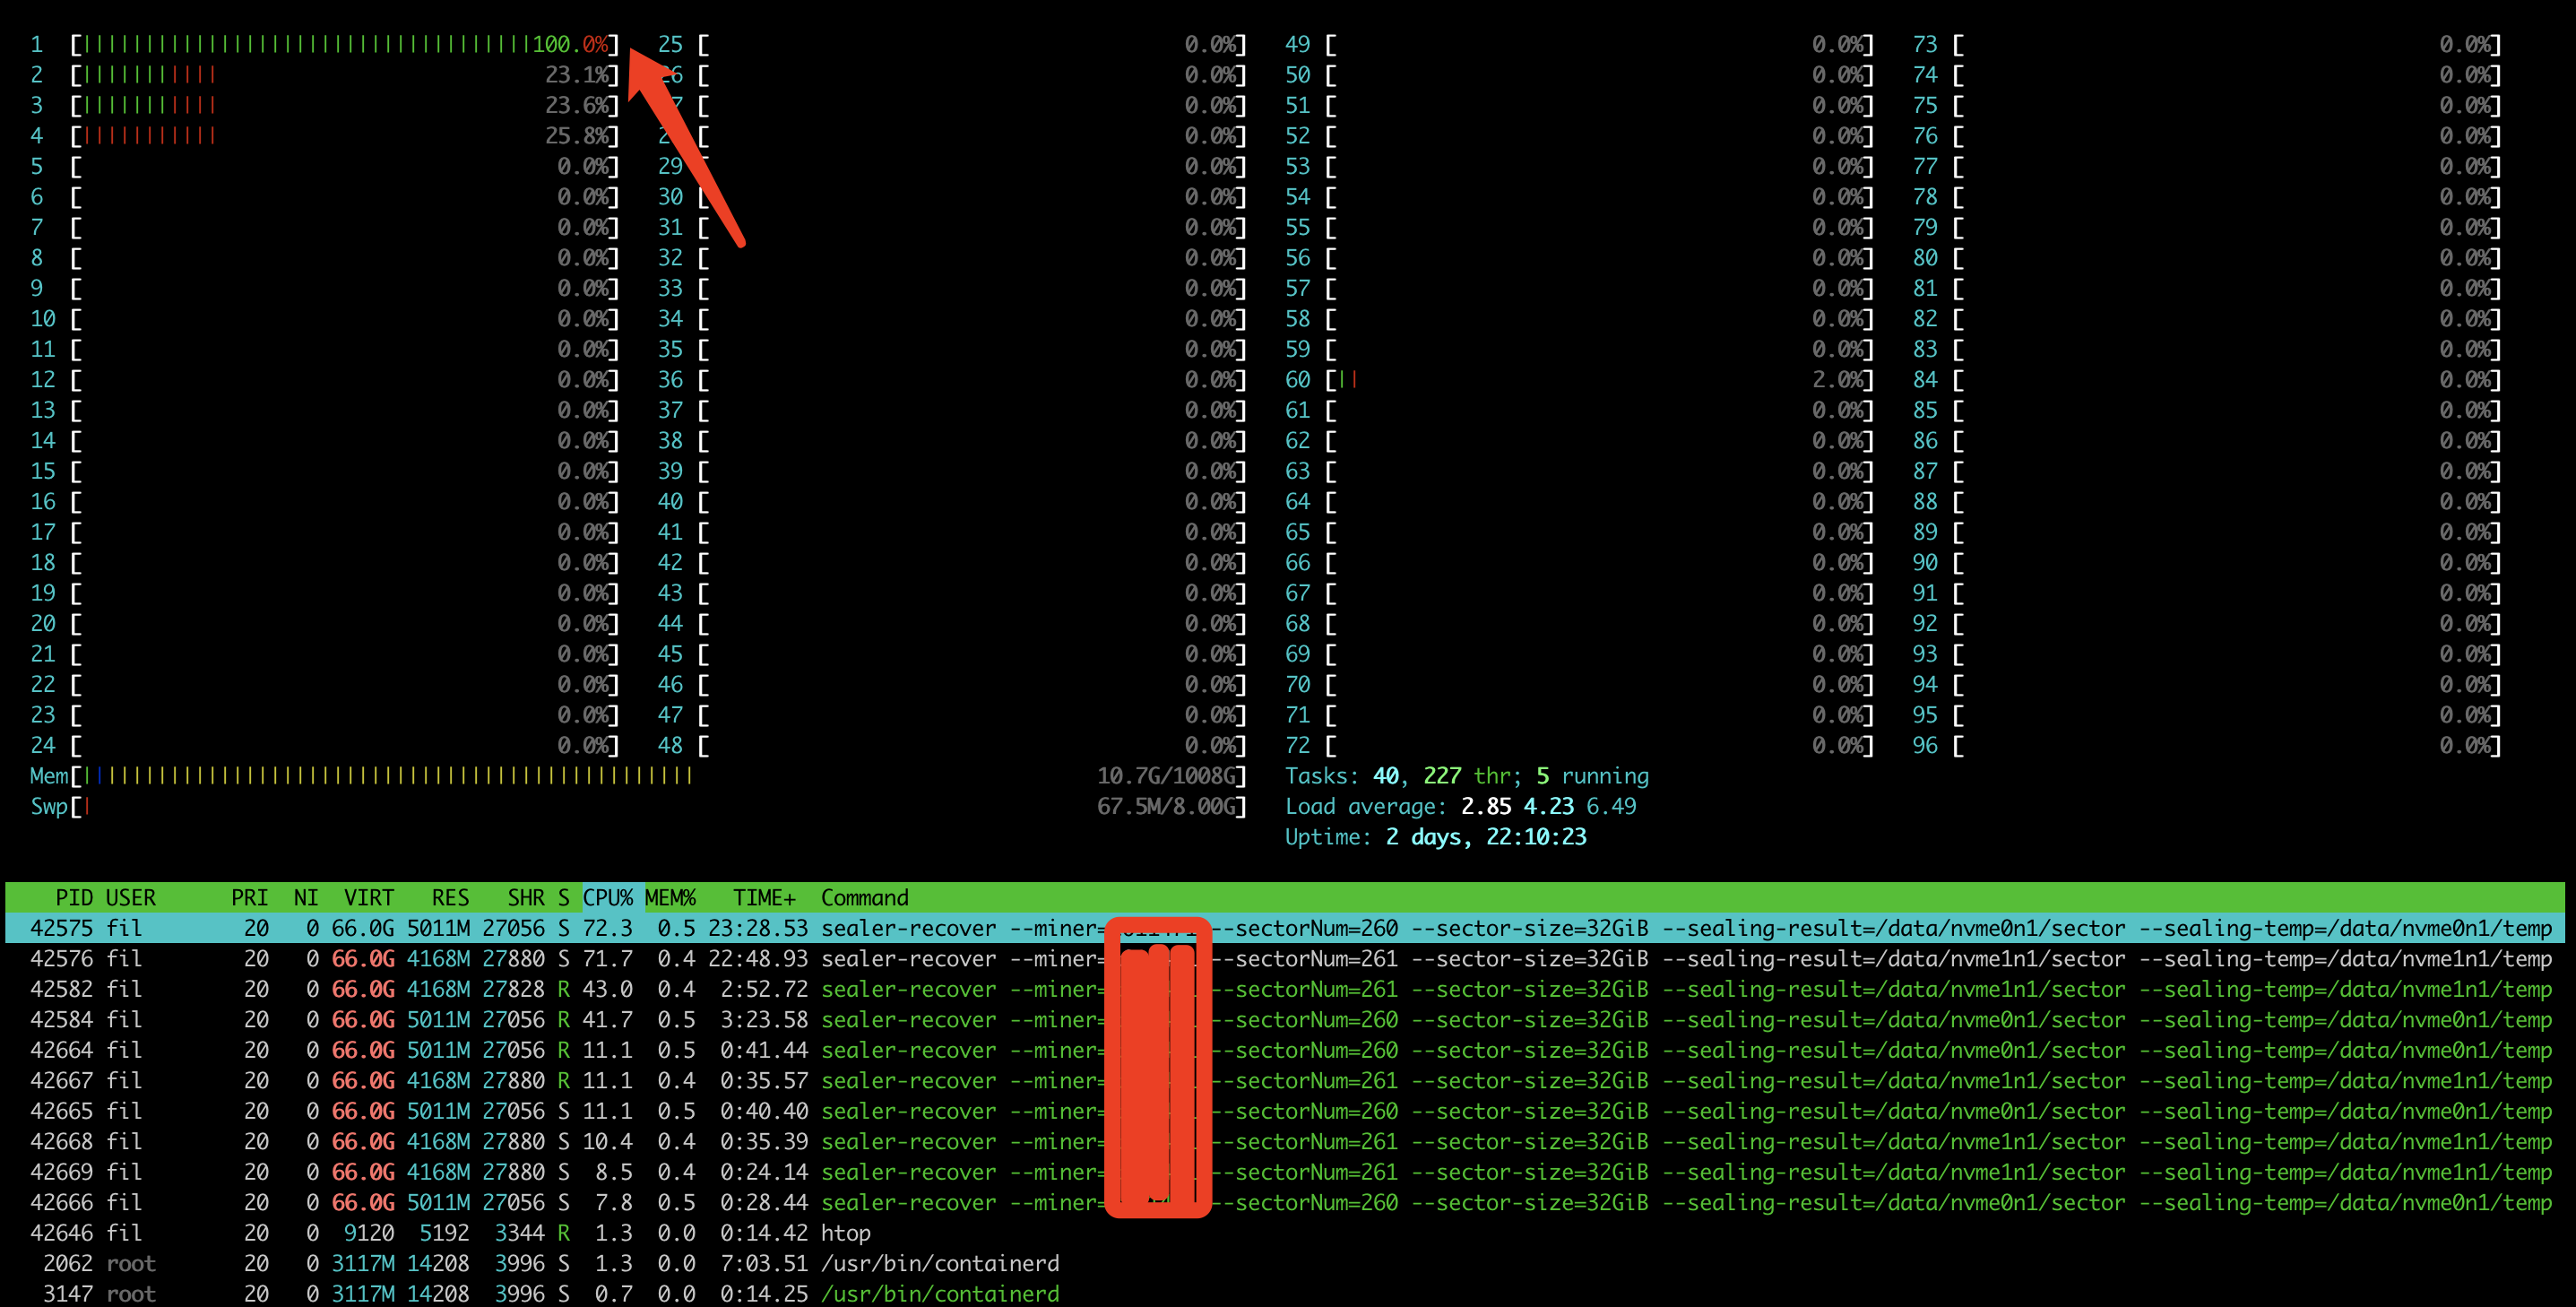Sort by the SHR column header
Viewport: 2576px width, 1307px height.
(x=526, y=897)
